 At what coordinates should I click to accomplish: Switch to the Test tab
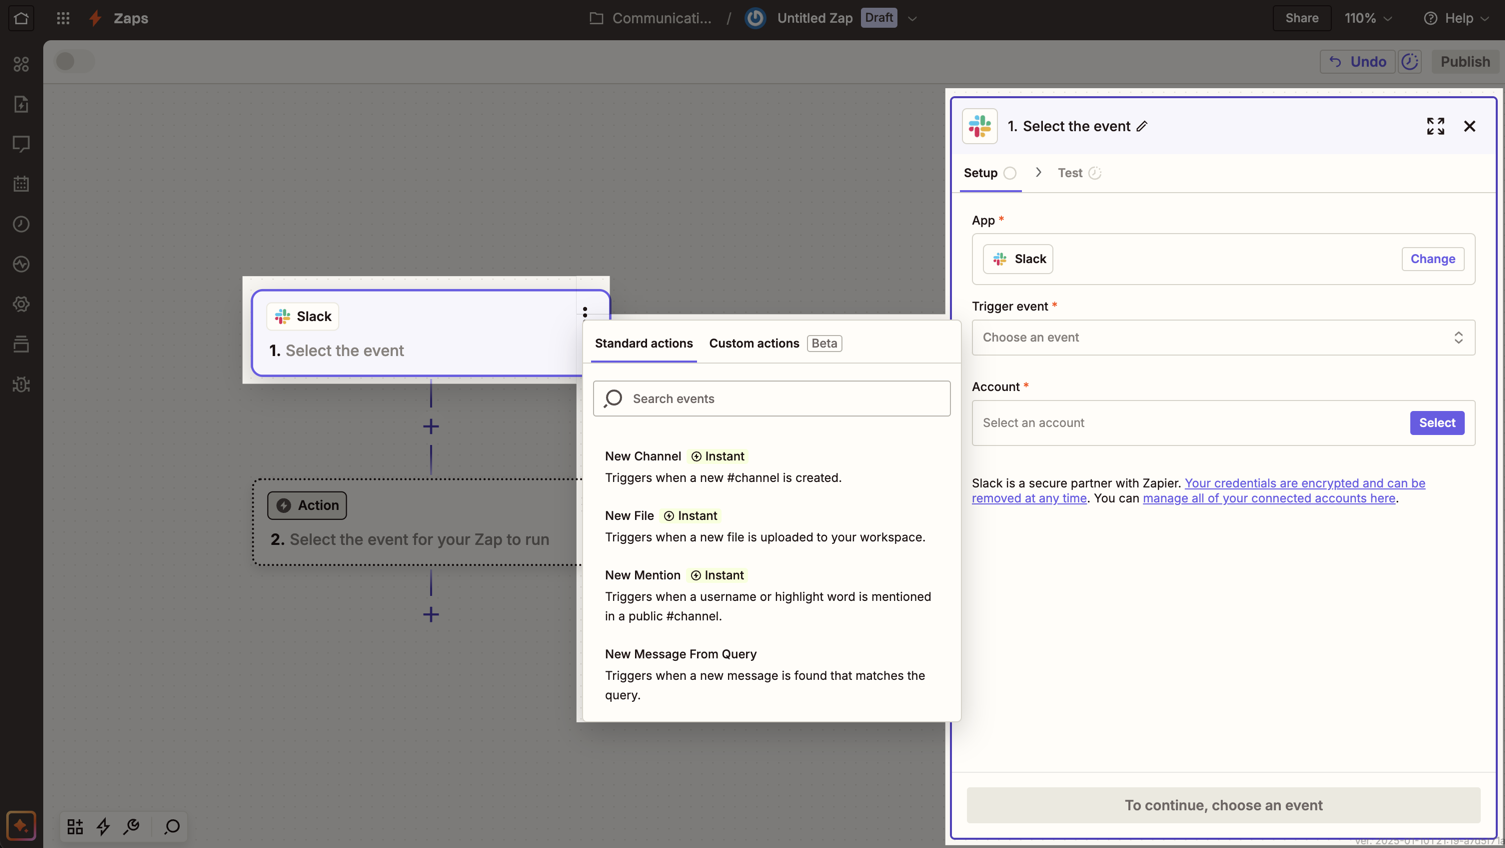tap(1070, 173)
